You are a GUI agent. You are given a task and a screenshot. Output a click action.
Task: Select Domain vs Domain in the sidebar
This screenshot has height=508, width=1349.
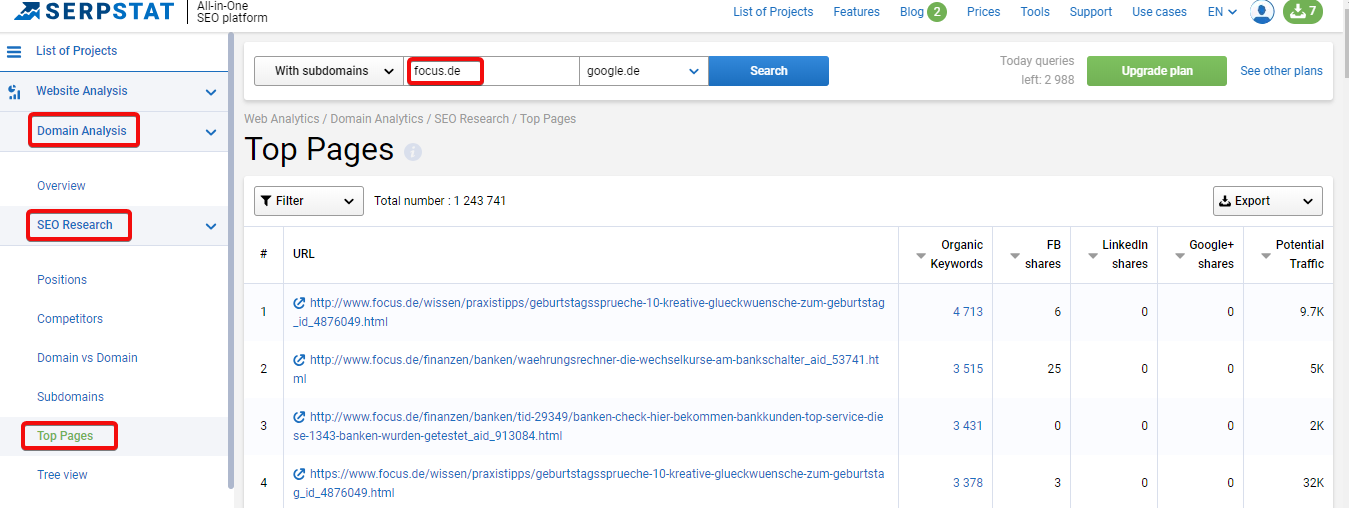point(87,358)
